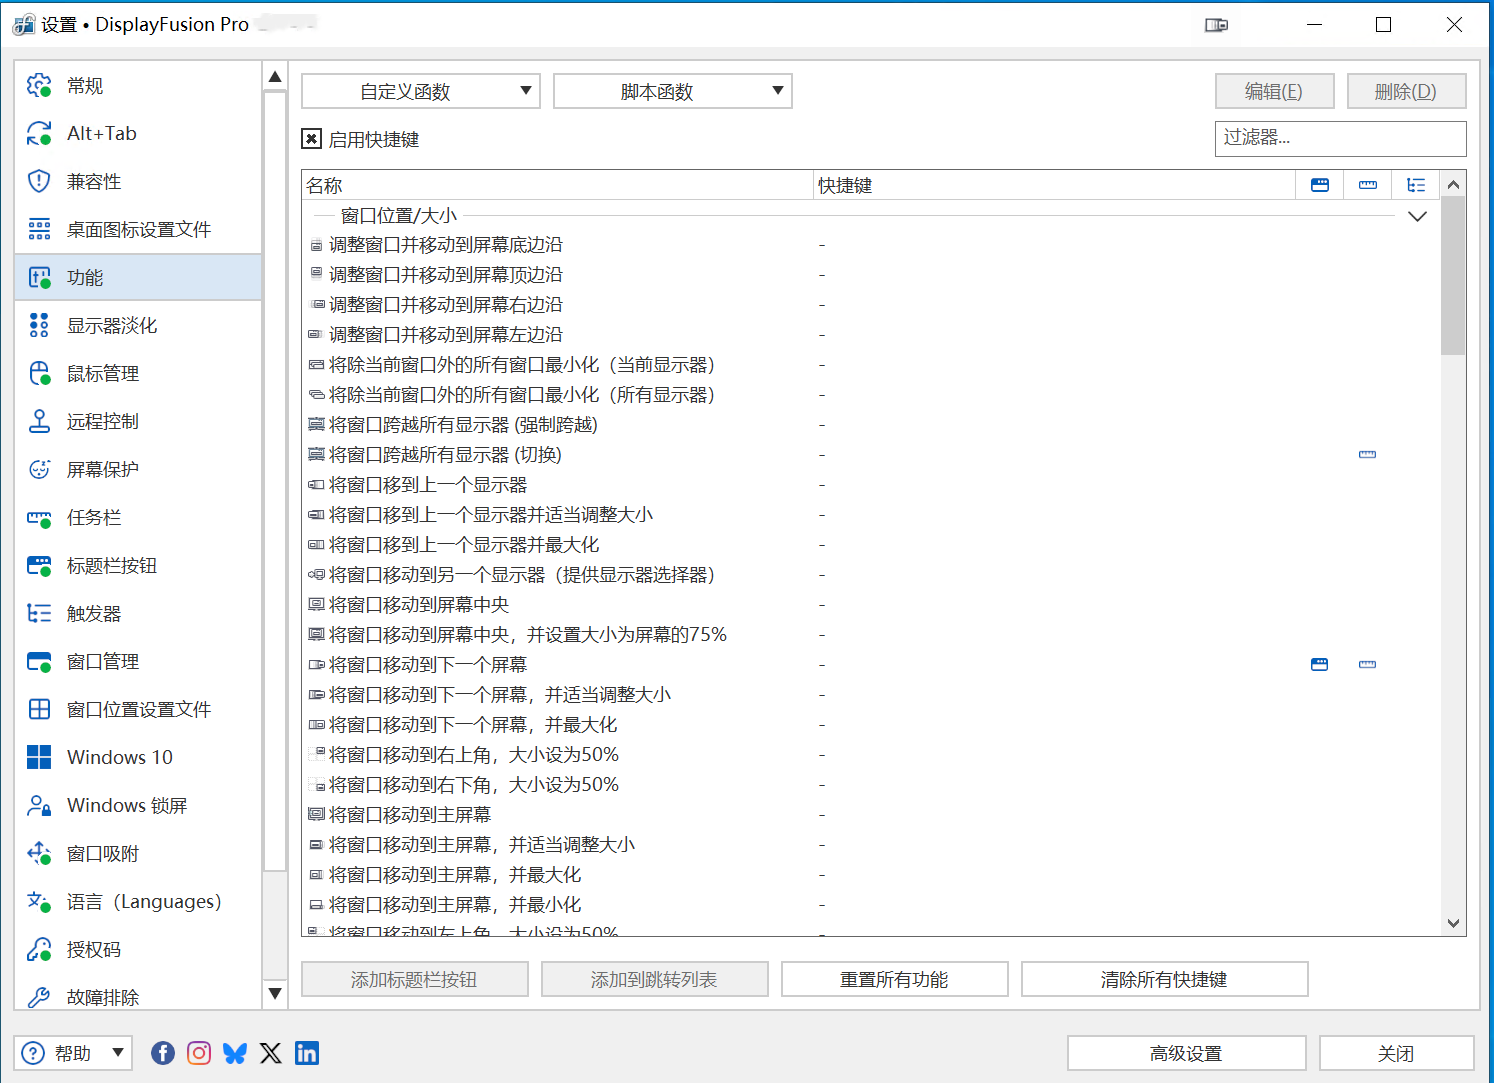
Task: Toggle the 启用快捷键 checkbox
Action: (312, 139)
